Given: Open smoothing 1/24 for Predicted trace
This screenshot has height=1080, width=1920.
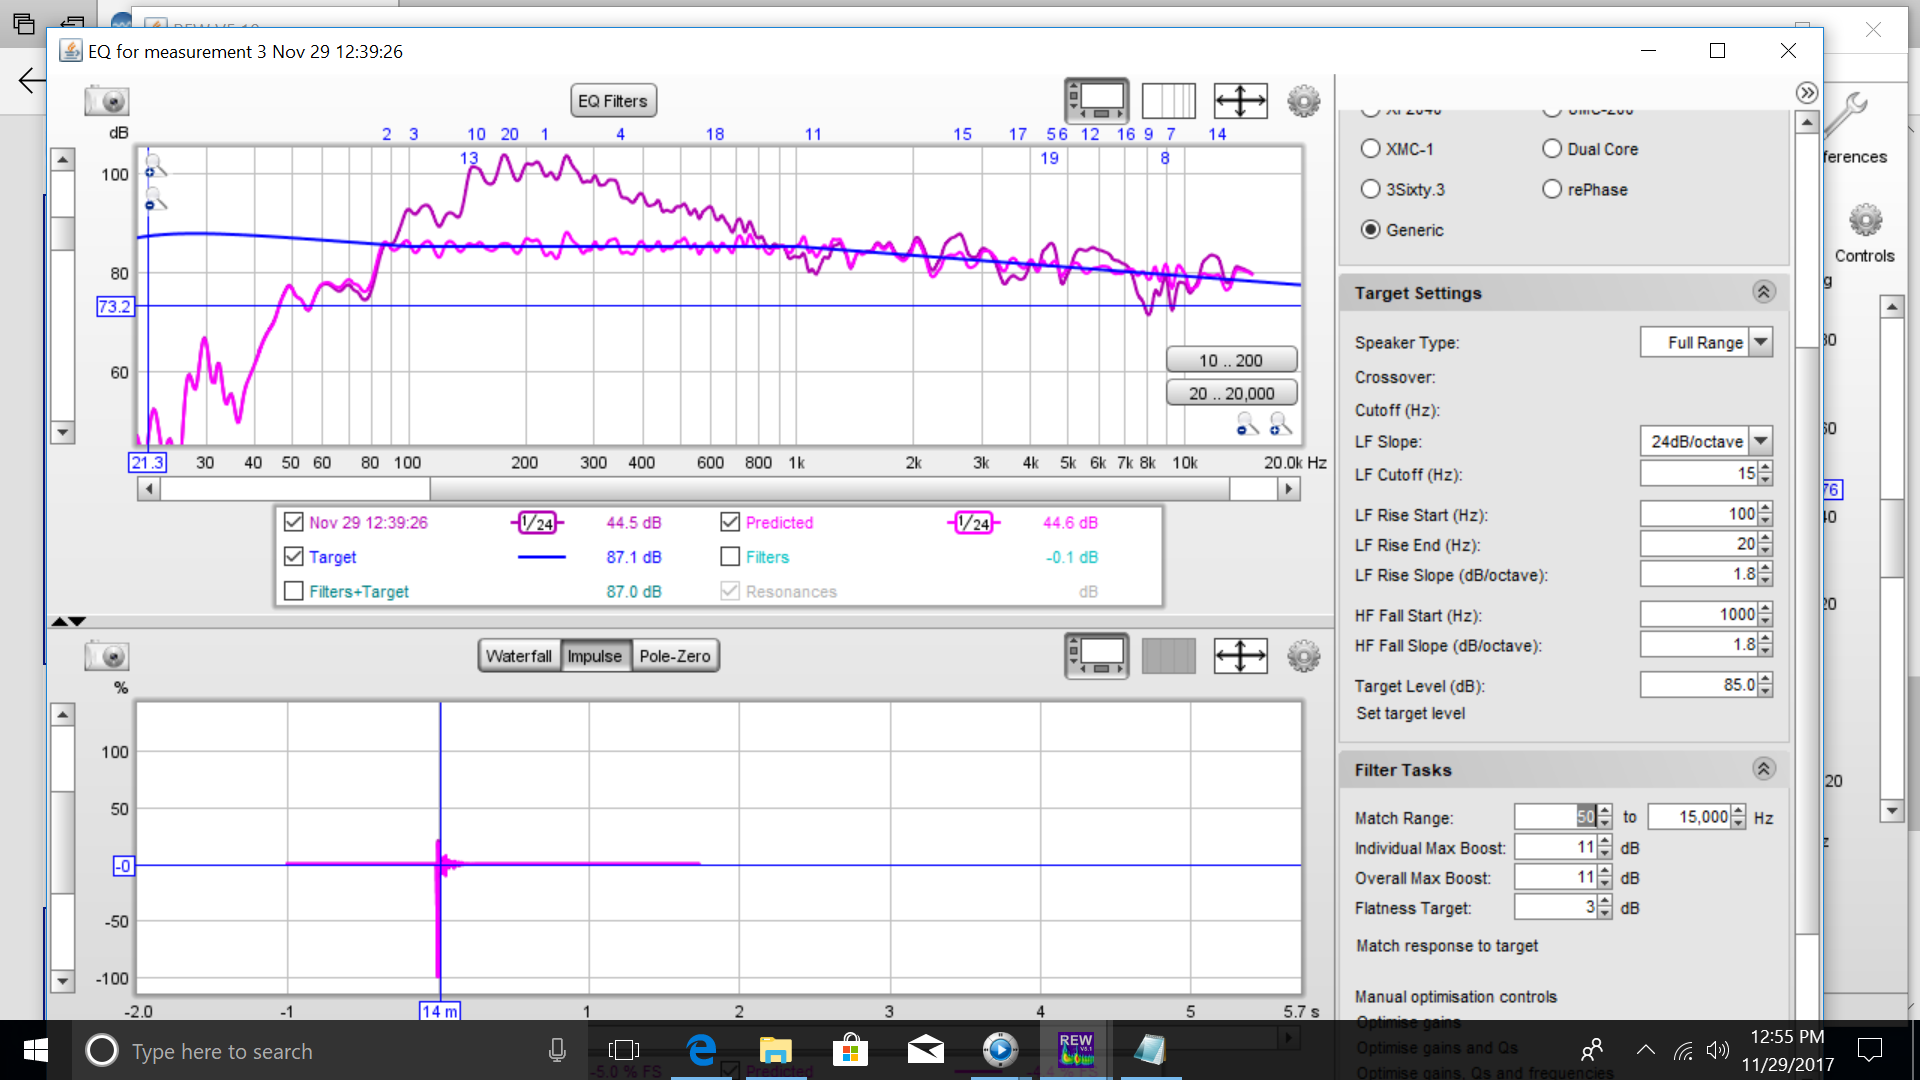Looking at the screenshot, I should point(974,522).
